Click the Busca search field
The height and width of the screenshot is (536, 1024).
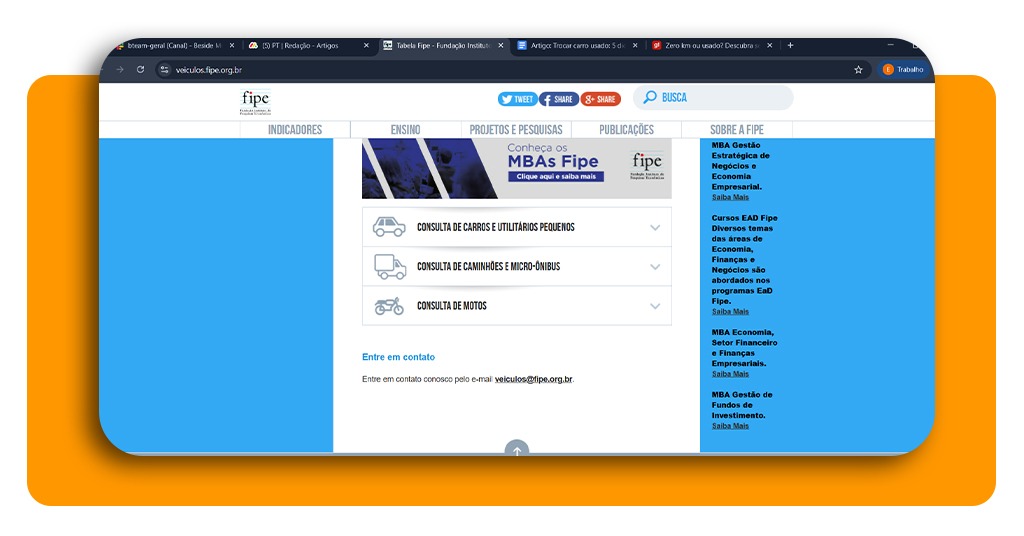[720, 98]
